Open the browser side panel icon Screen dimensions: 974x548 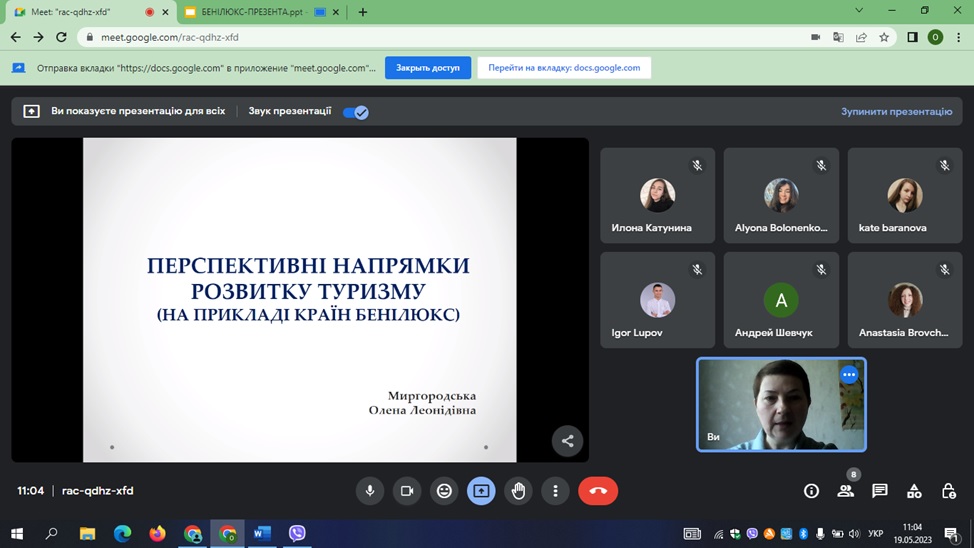[x=913, y=37]
